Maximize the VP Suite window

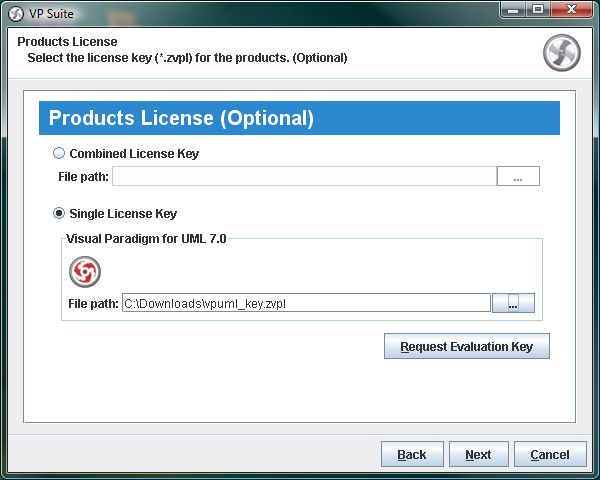click(x=538, y=9)
